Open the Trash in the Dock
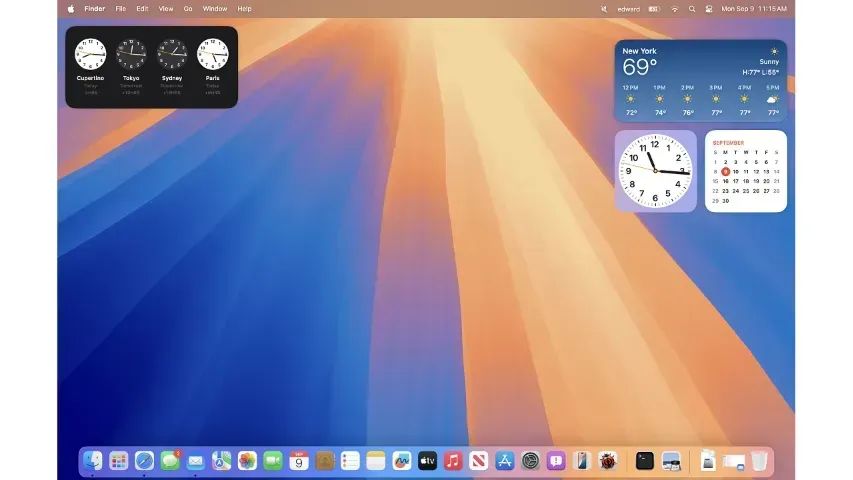853x480 pixels. click(x=760, y=461)
